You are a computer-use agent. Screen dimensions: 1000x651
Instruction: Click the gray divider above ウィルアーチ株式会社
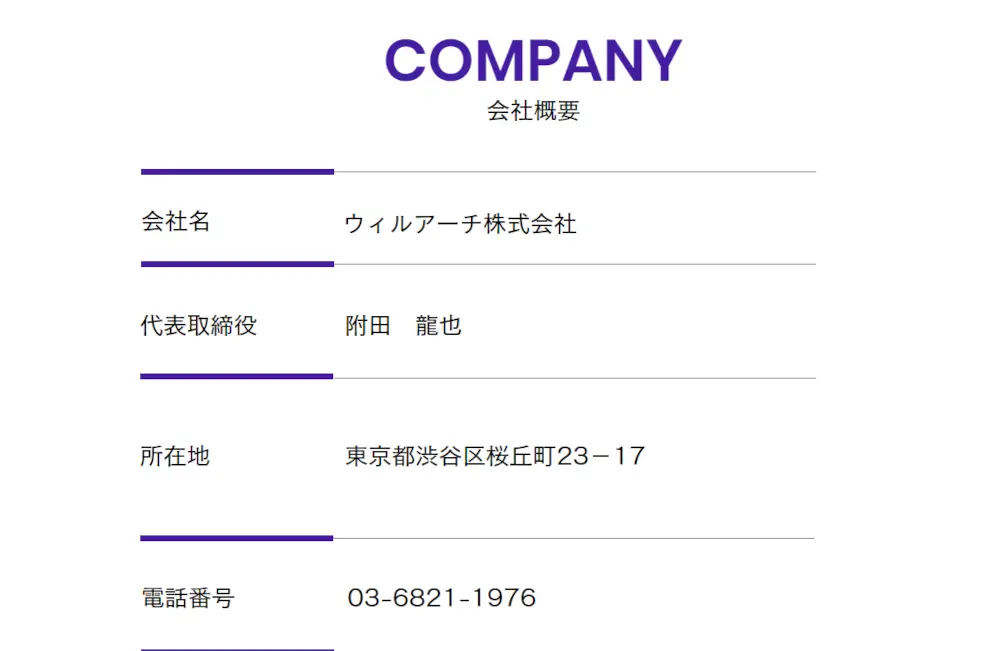tap(575, 172)
